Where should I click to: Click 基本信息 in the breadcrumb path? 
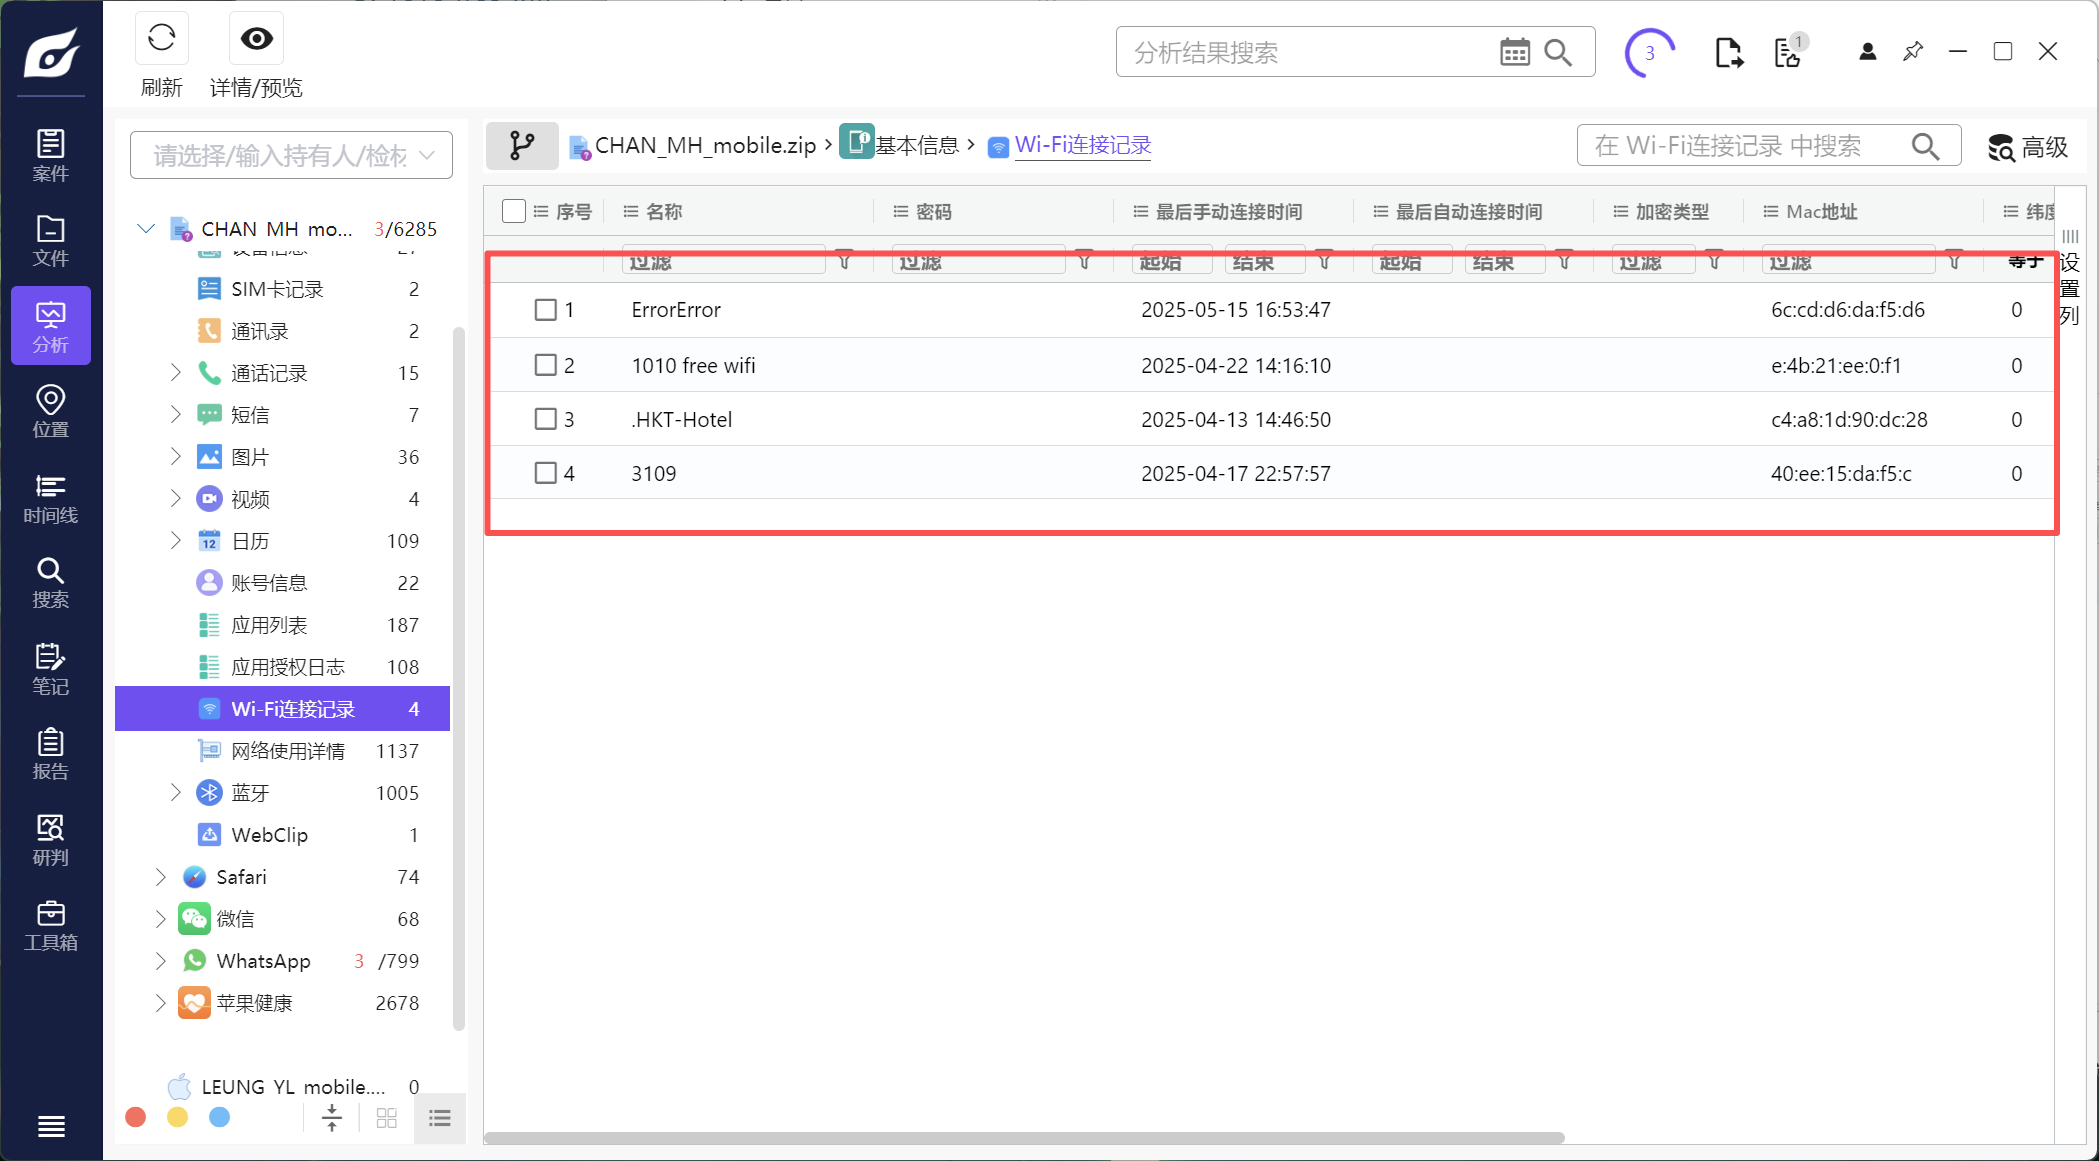click(x=915, y=146)
